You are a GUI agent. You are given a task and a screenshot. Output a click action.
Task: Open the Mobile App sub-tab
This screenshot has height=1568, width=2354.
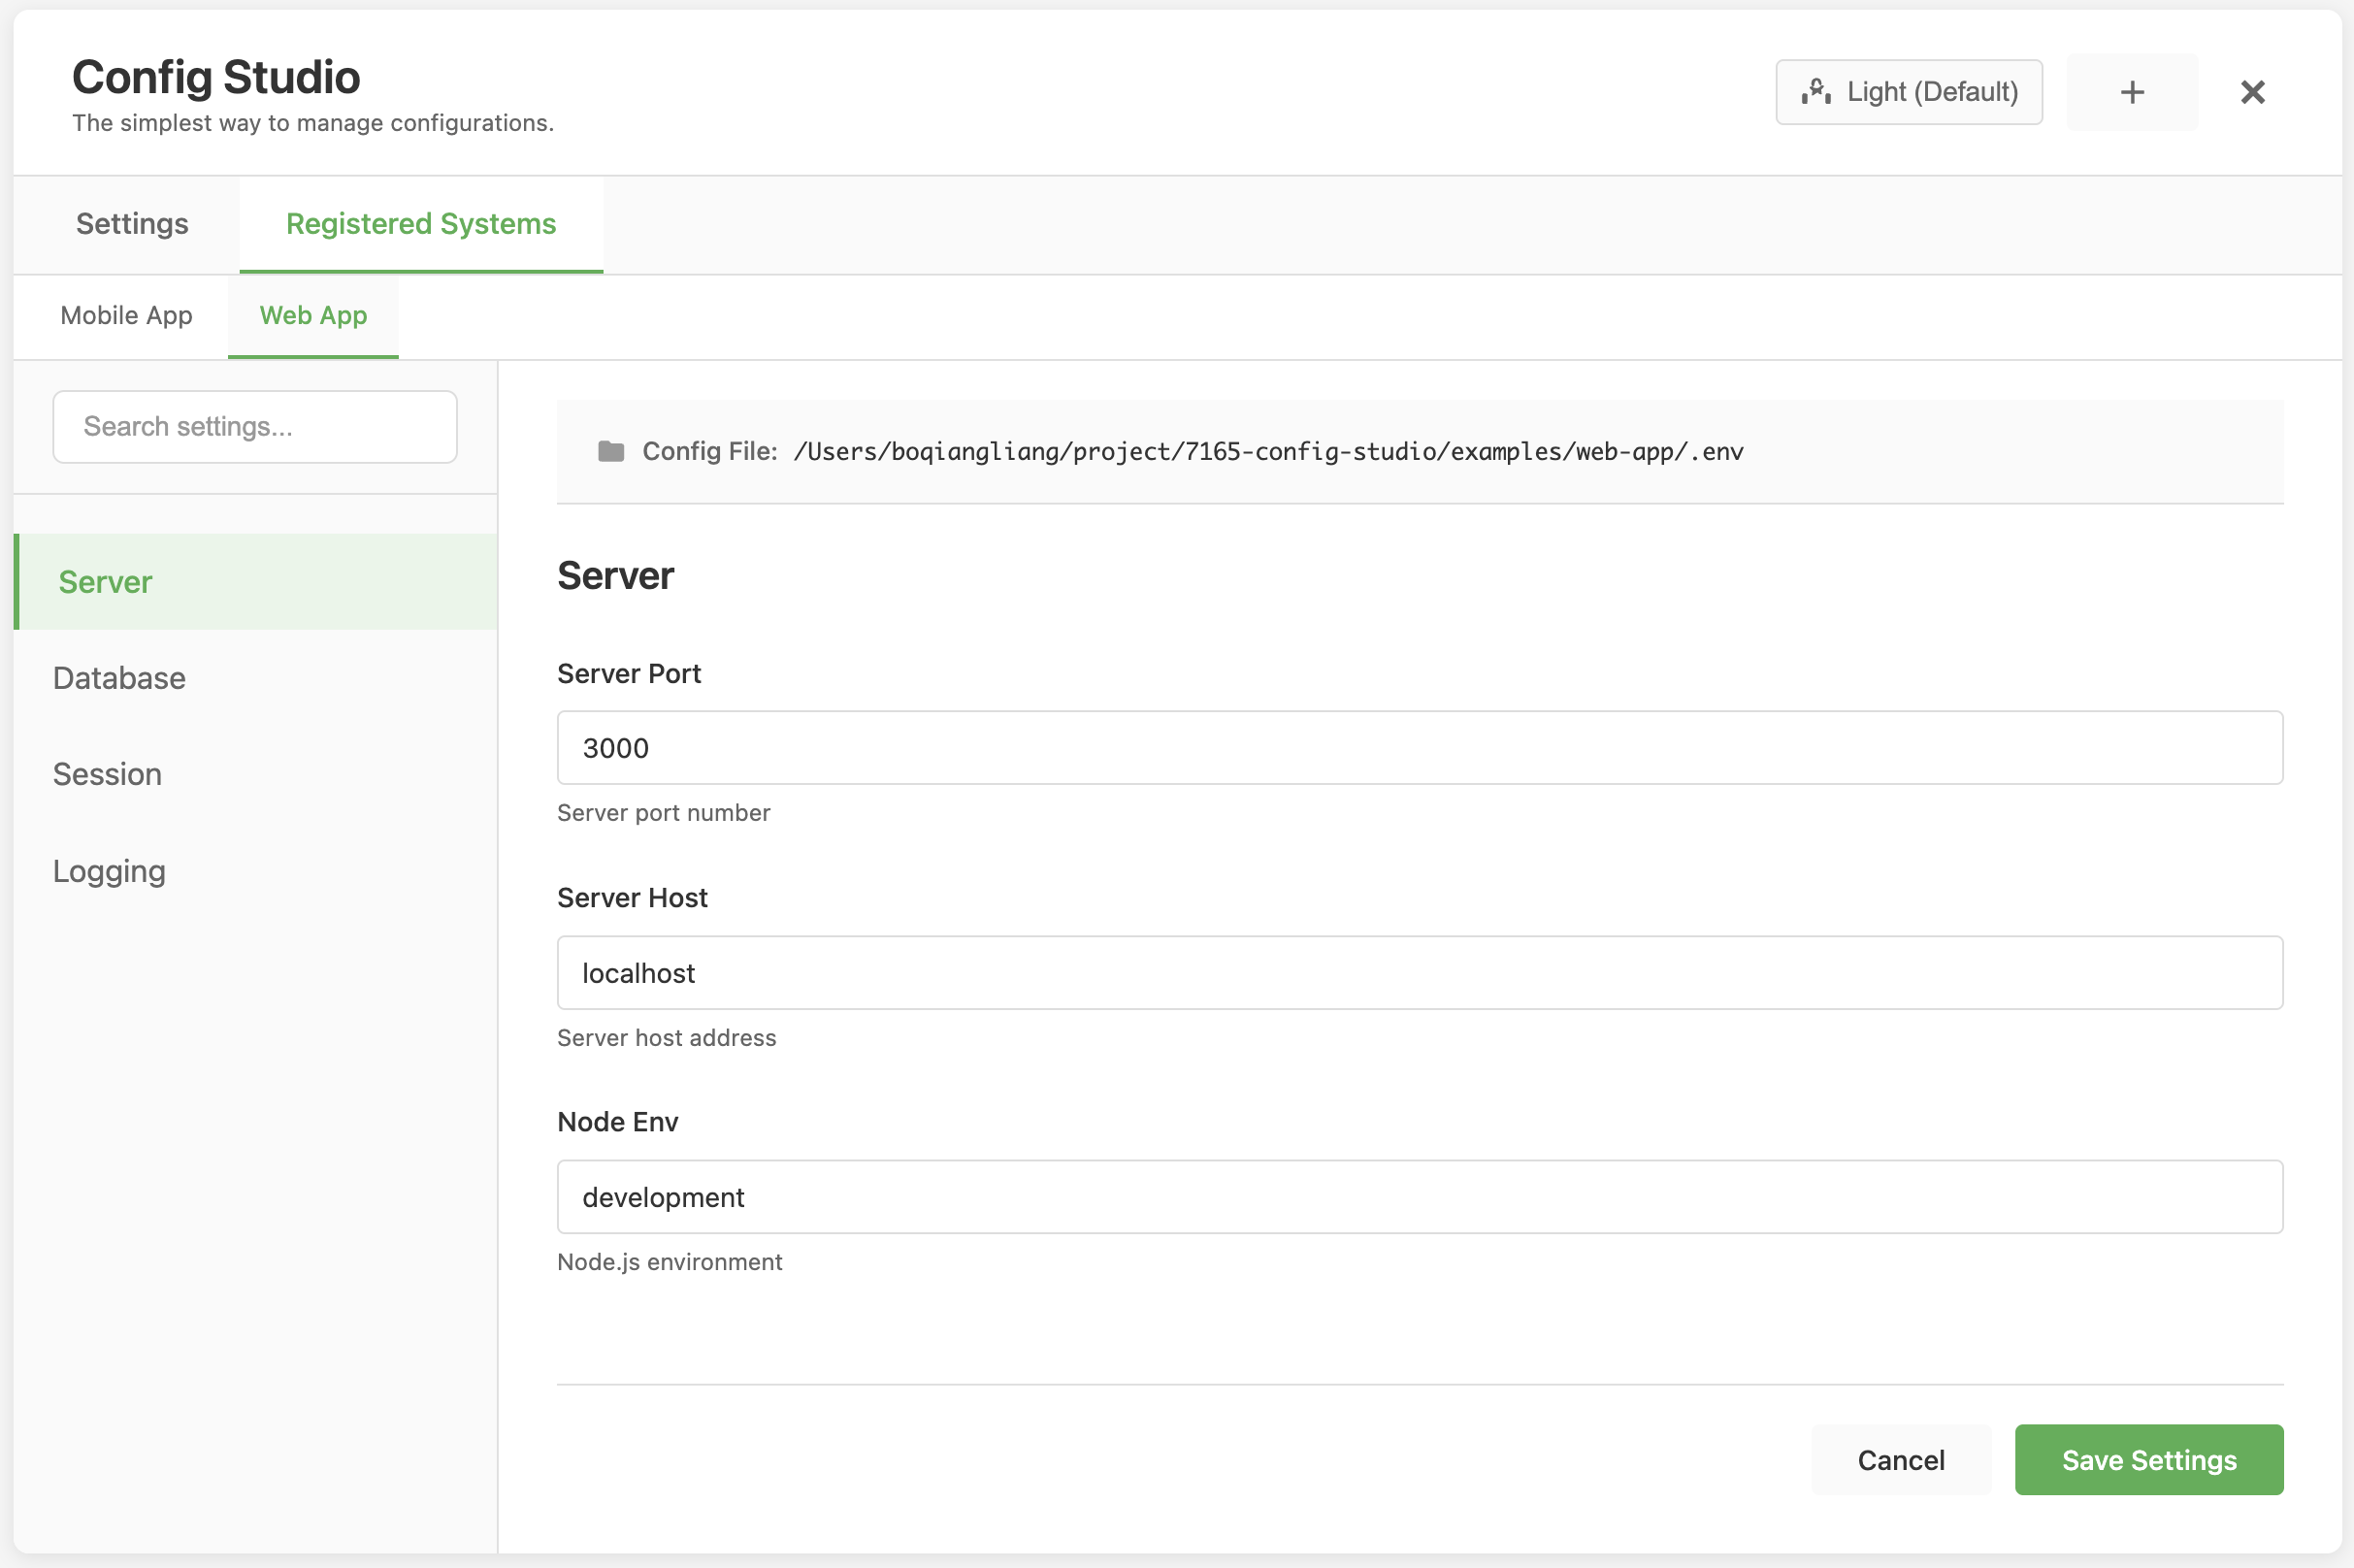pos(126,315)
